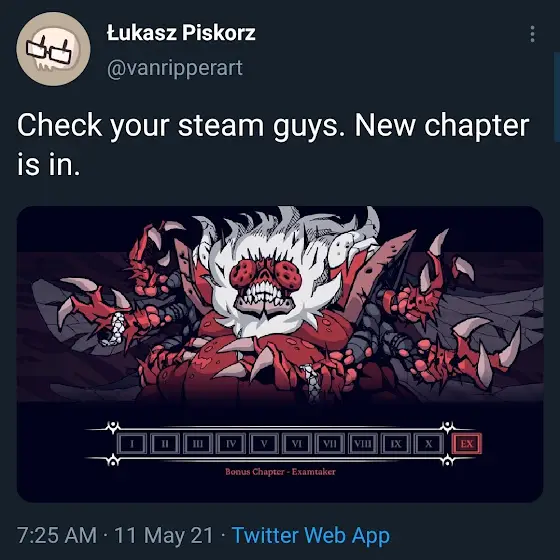Open the Twitter Web App source link
The image size is (560, 560).
tap(311, 535)
